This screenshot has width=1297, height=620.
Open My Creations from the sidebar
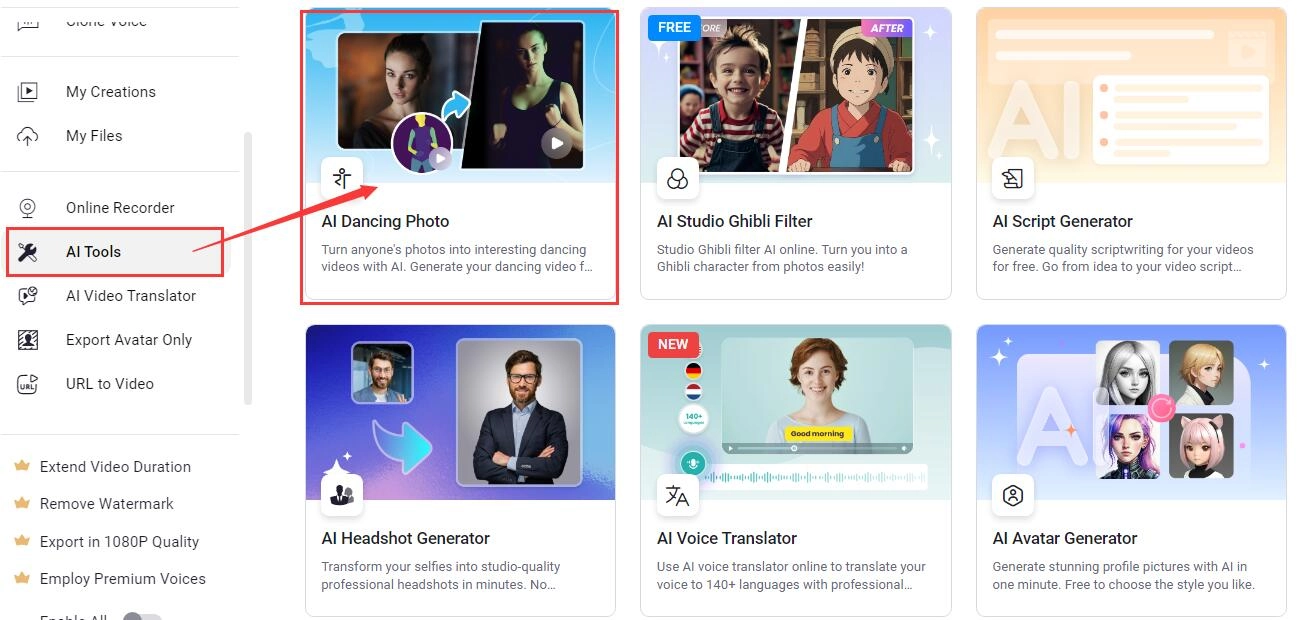(x=110, y=92)
